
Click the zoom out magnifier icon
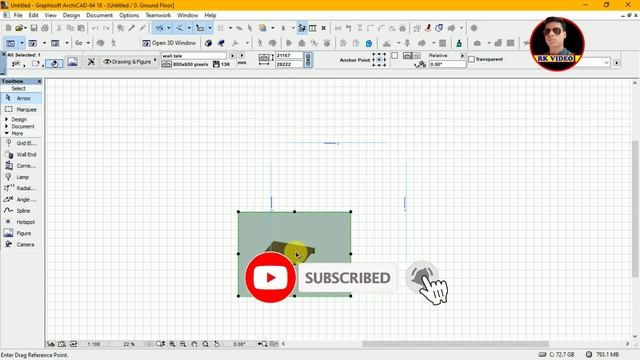pyautogui.click(x=183, y=344)
